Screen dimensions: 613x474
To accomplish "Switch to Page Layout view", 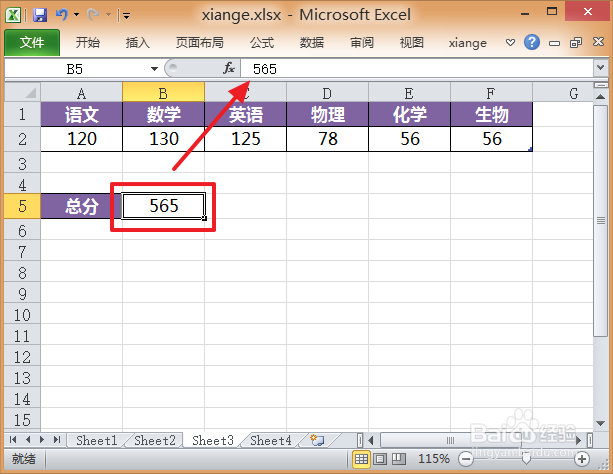I will pos(380,459).
